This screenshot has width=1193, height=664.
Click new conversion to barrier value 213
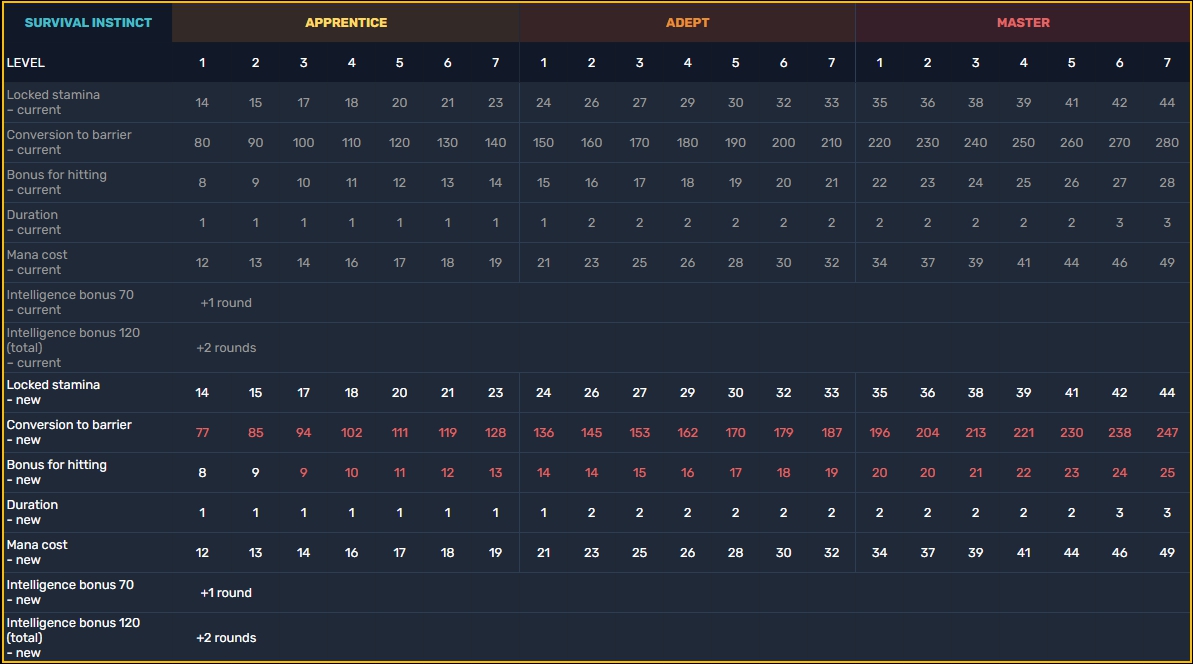(975, 433)
